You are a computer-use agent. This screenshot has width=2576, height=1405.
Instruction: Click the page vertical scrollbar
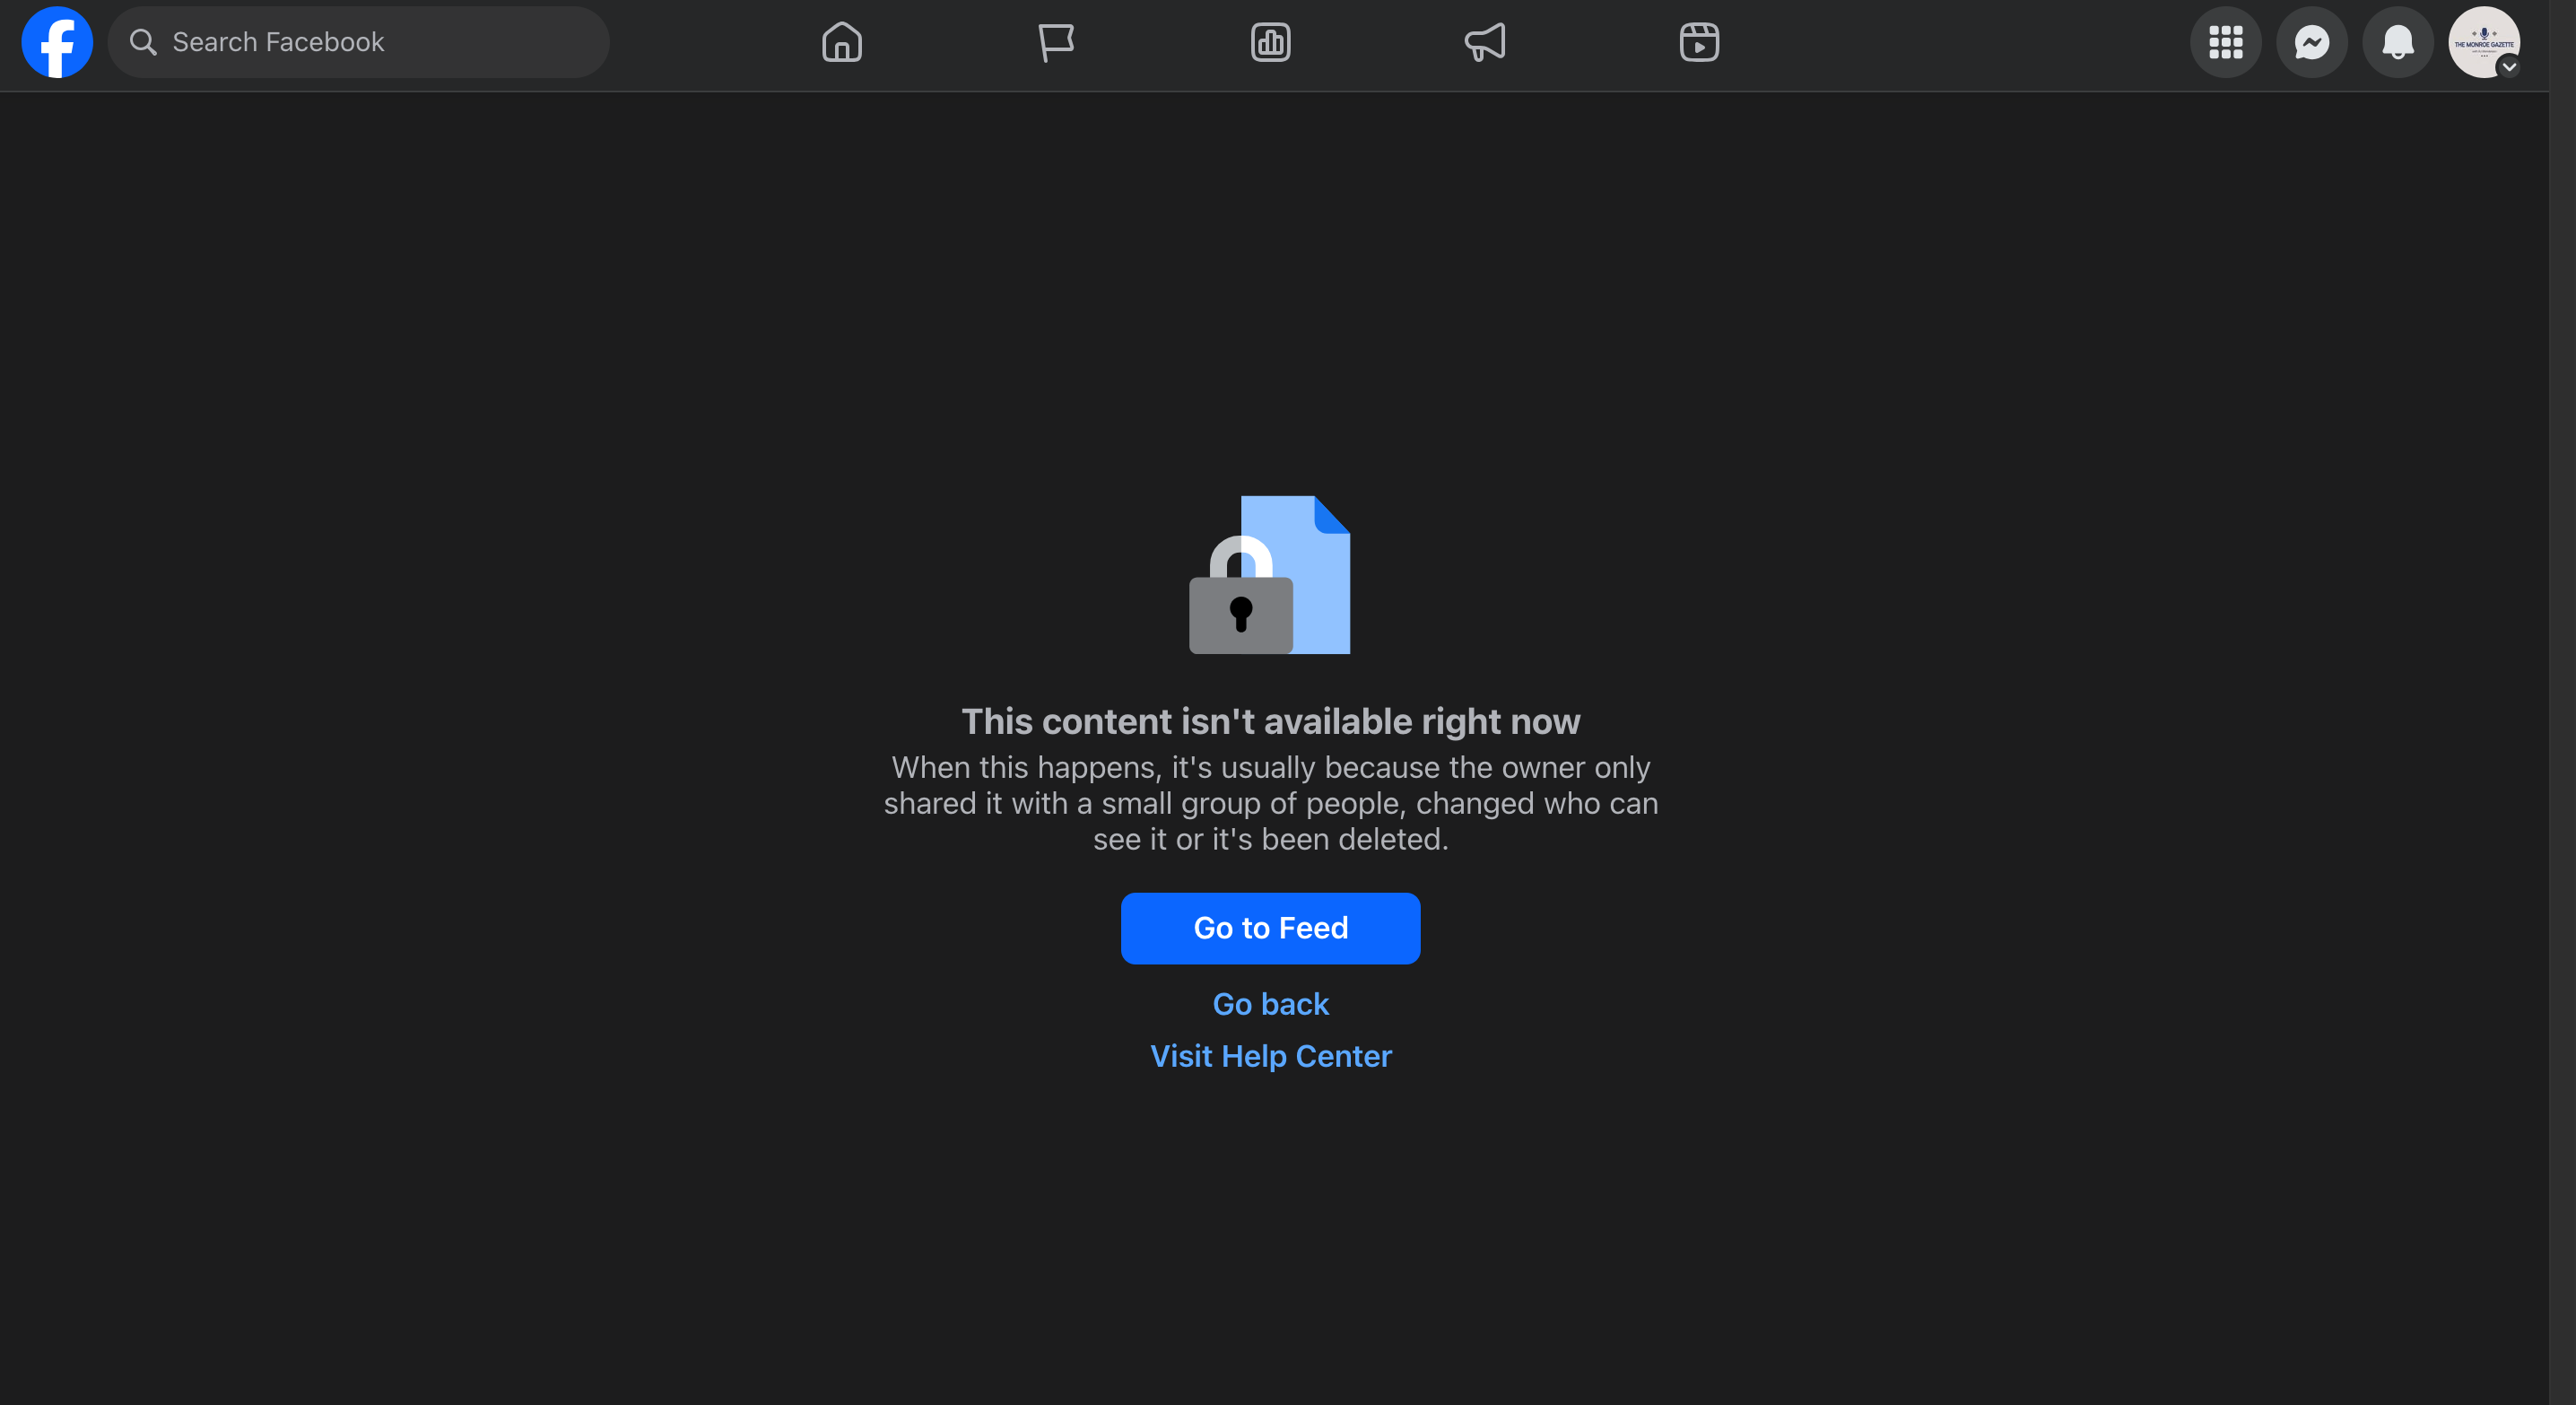[x=2562, y=702]
